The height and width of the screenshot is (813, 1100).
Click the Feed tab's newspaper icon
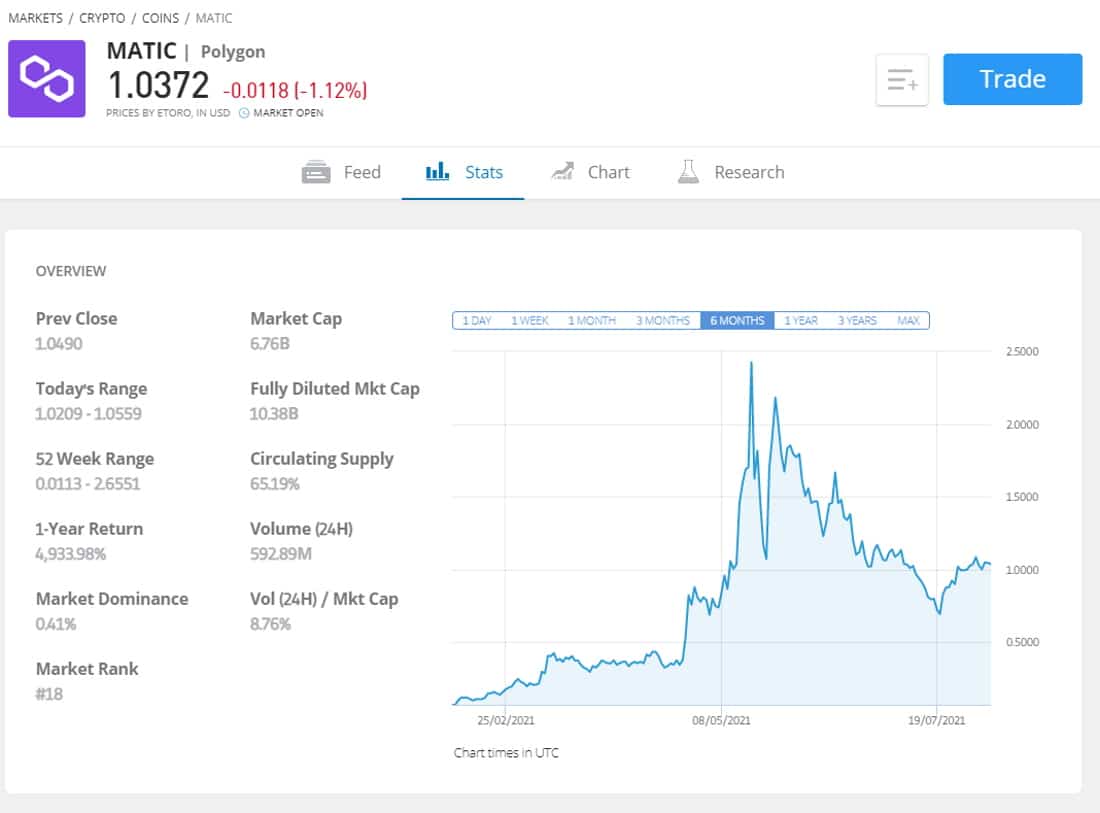[x=316, y=172]
